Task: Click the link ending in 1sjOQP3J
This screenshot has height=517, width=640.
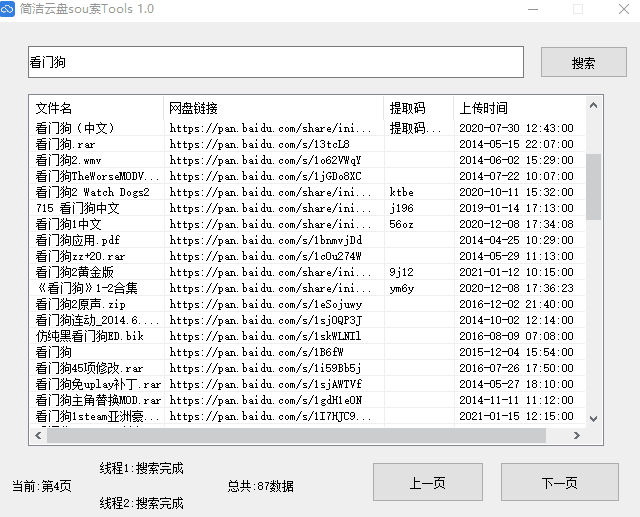Action: [266, 320]
